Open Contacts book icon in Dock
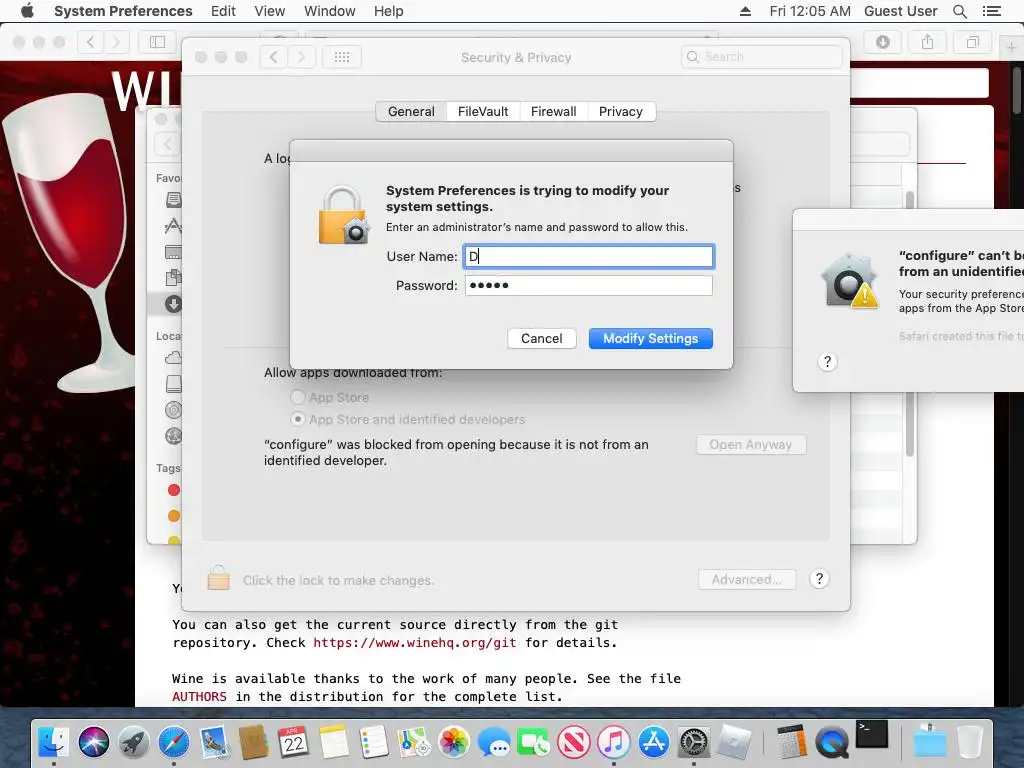 253,743
